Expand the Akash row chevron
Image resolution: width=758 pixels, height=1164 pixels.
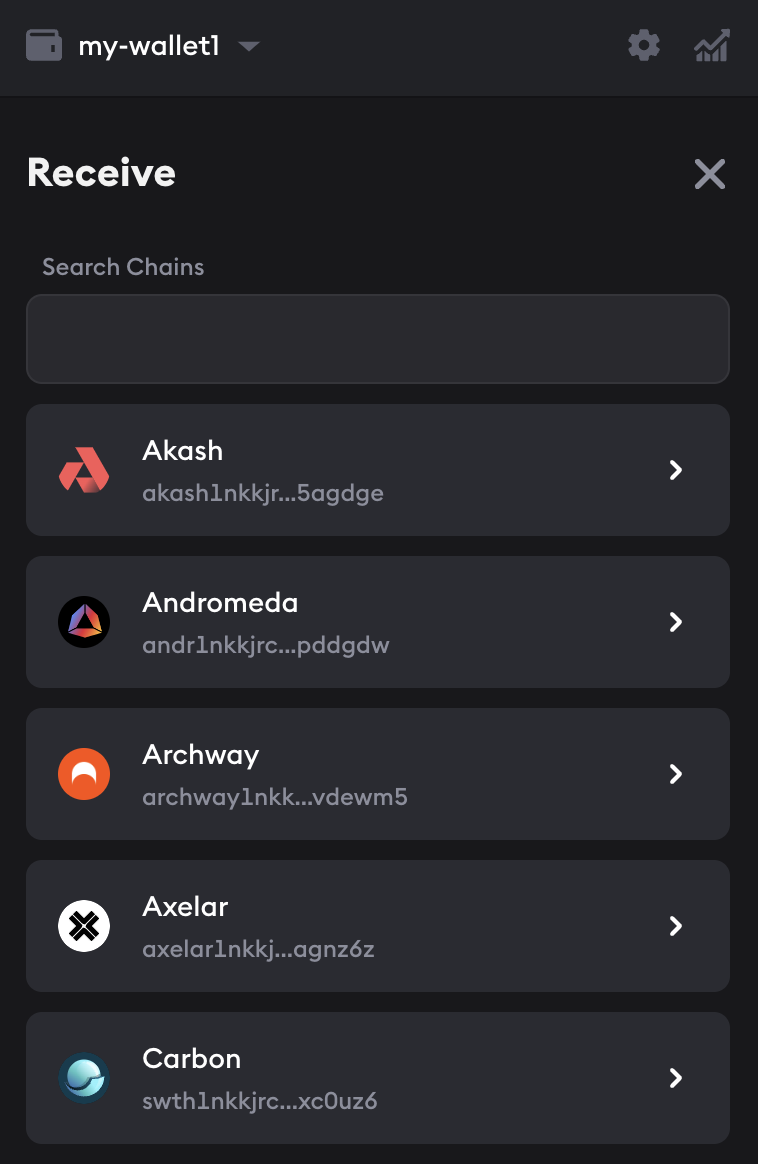click(x=676, y=470)
